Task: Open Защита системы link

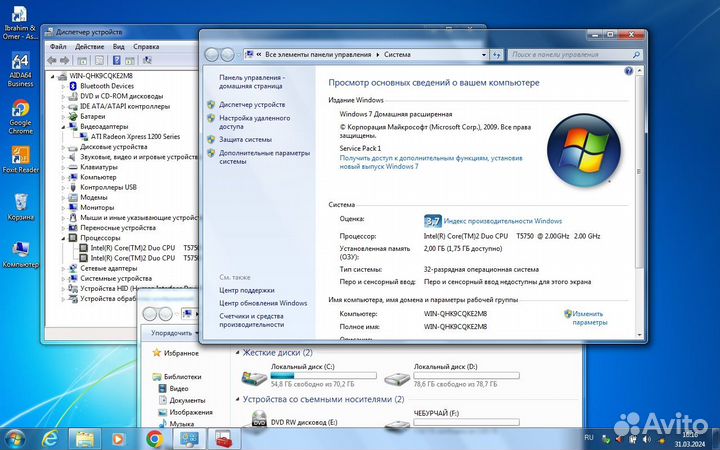Action: (245, 140)
